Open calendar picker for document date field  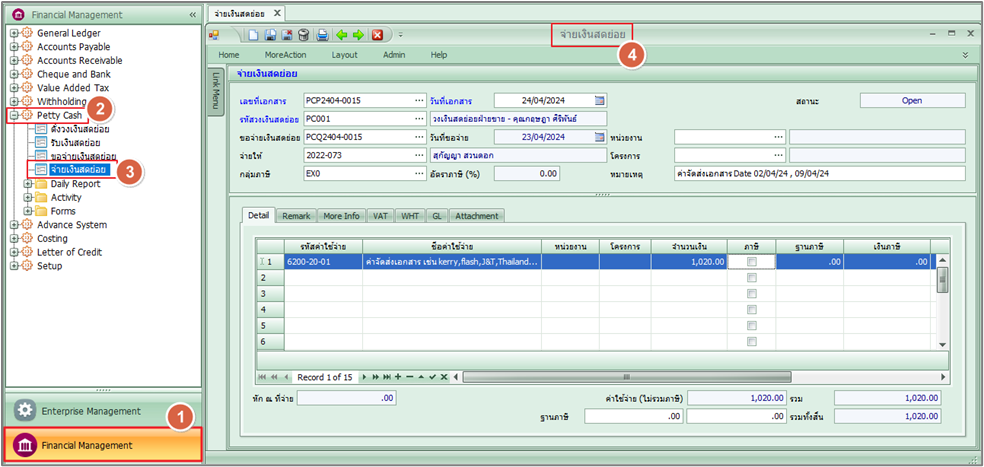(x=599, y=101)
